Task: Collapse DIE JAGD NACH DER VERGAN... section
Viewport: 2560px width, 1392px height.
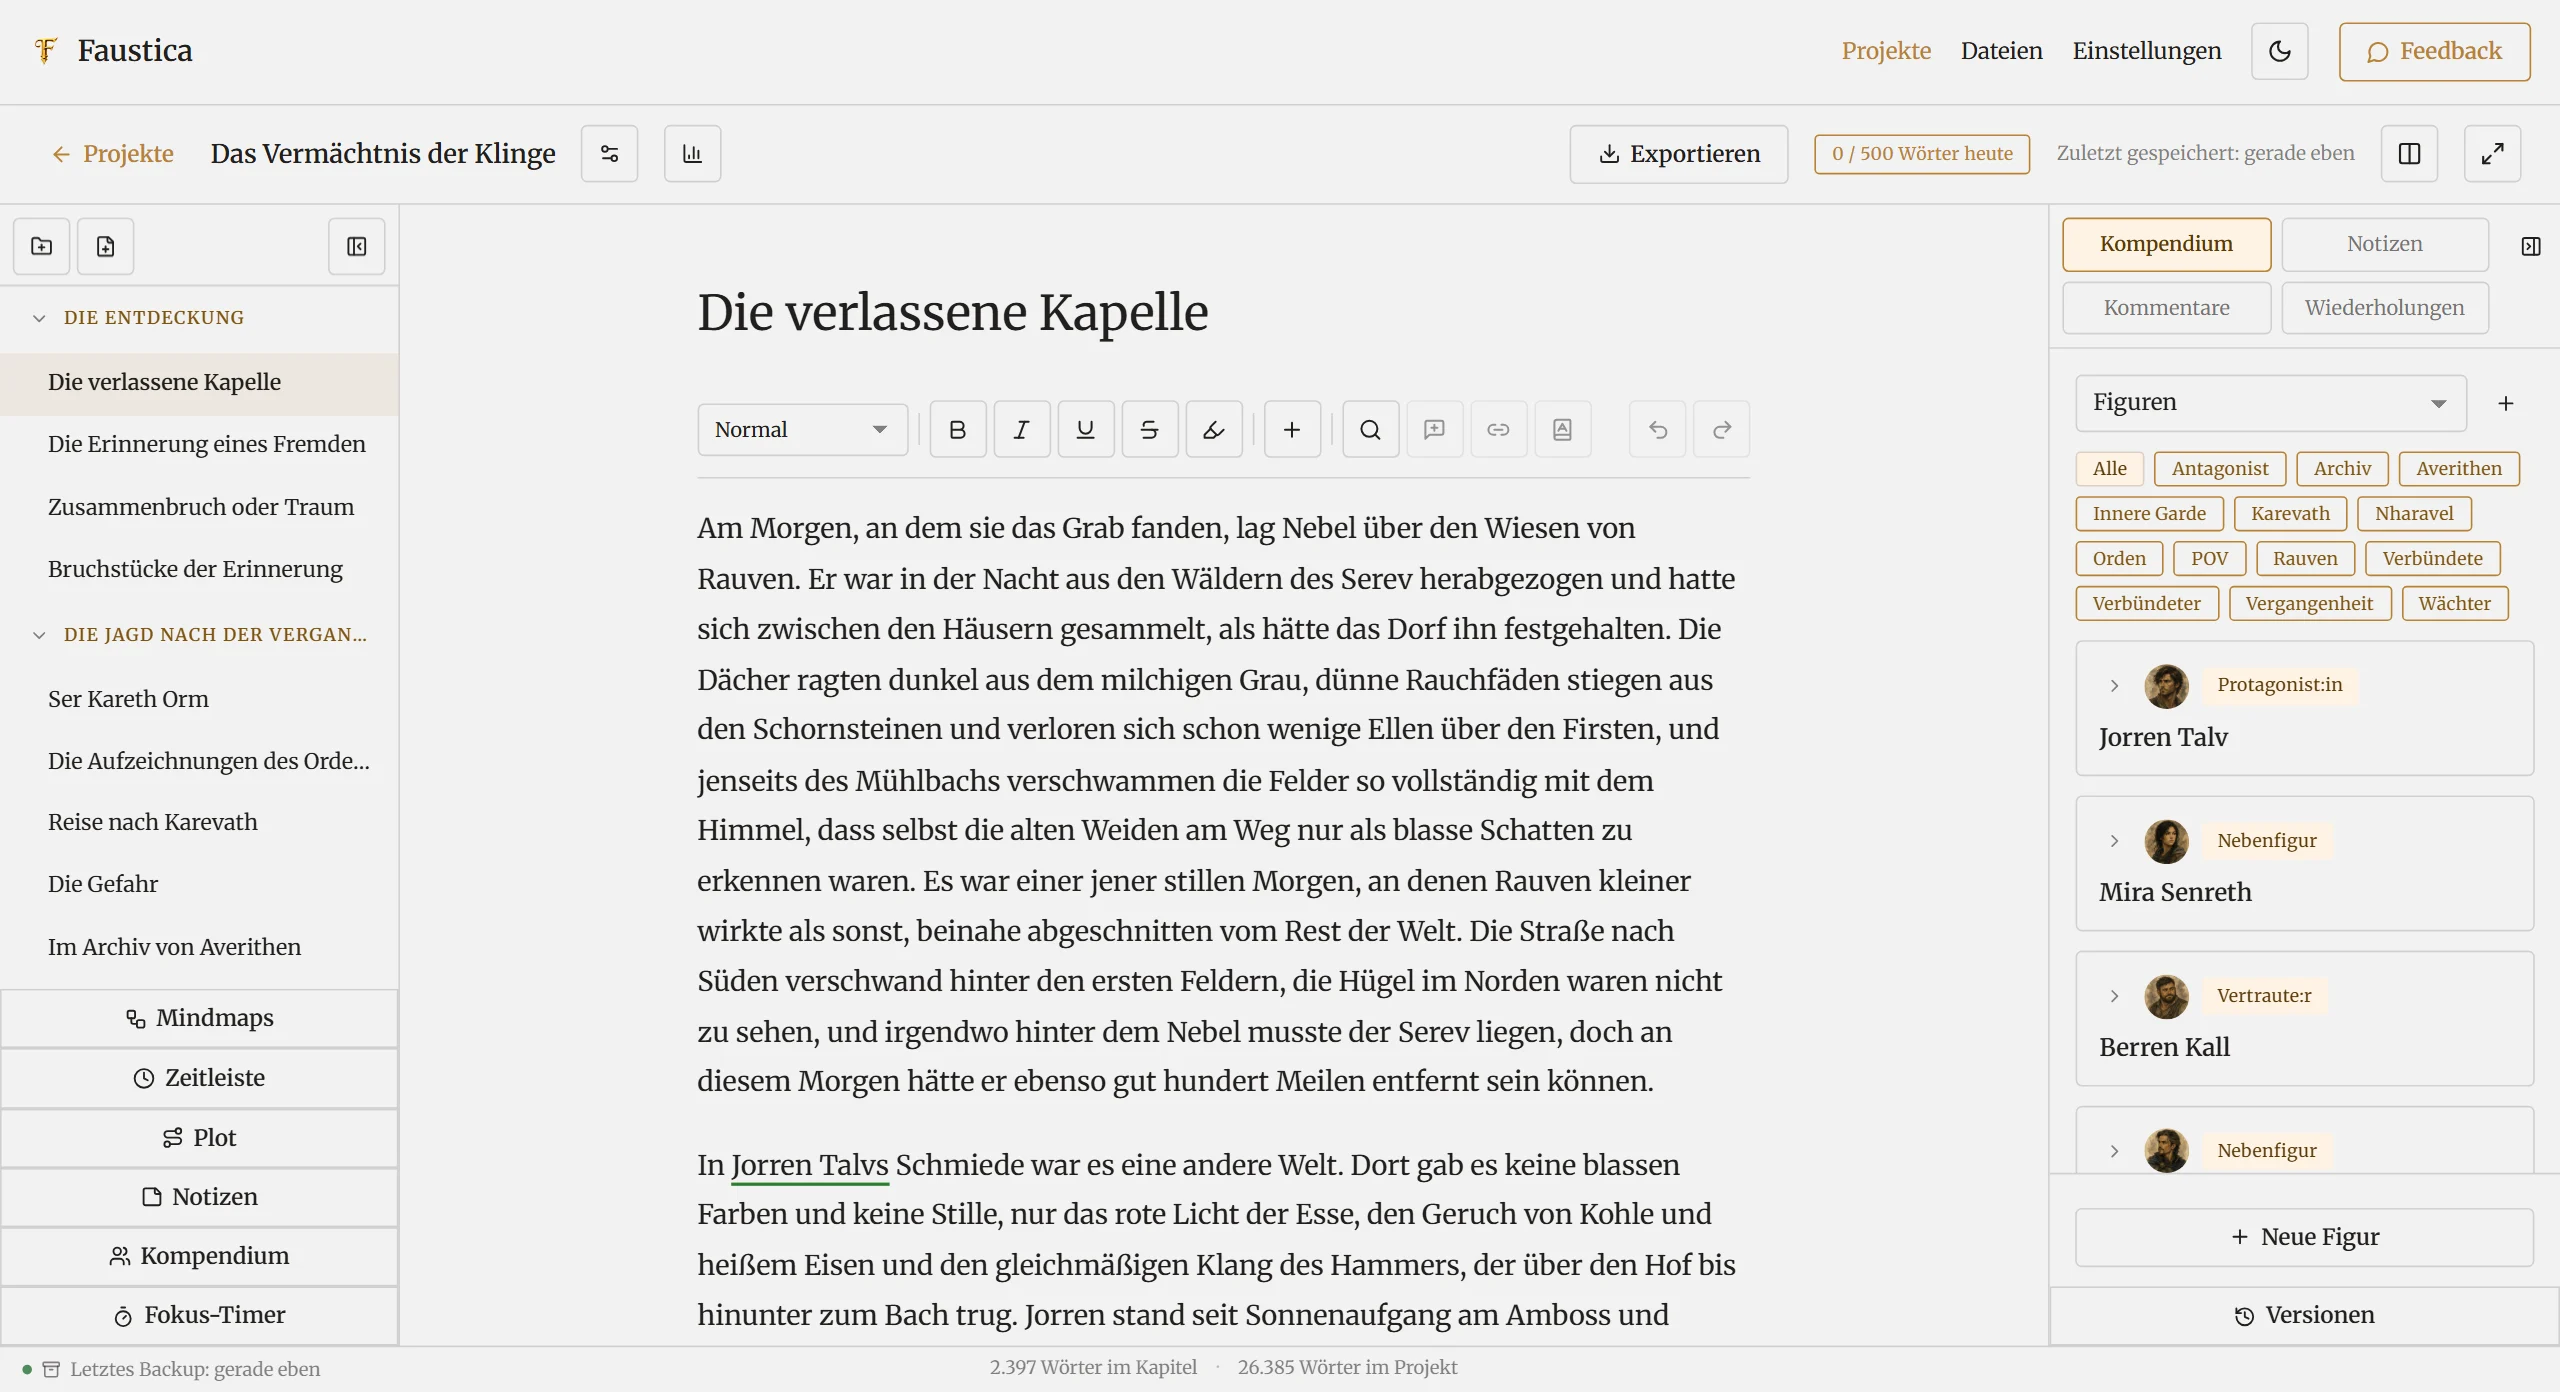Action: click(x=39, y=635)
